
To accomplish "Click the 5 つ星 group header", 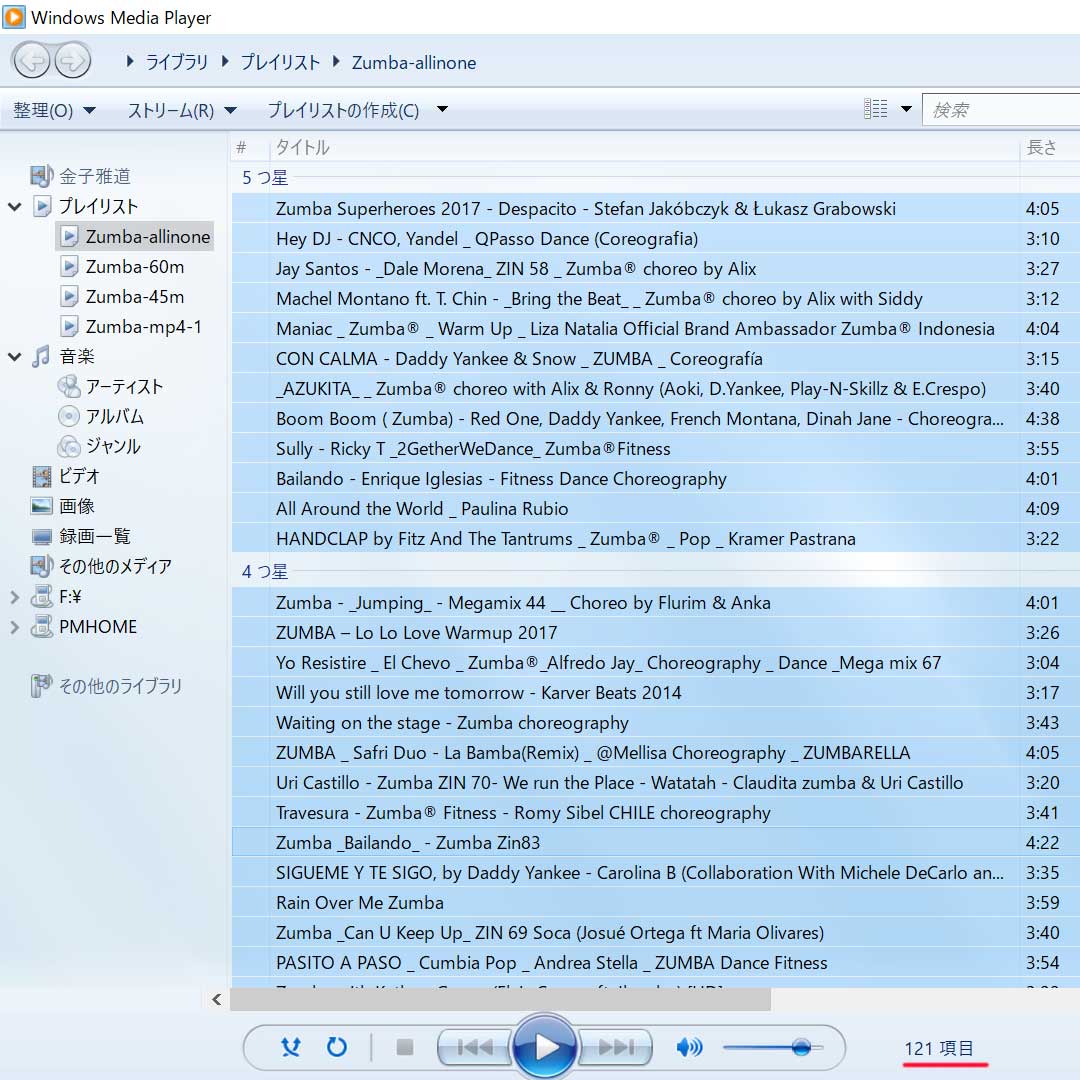I will [x=265, y=178].
